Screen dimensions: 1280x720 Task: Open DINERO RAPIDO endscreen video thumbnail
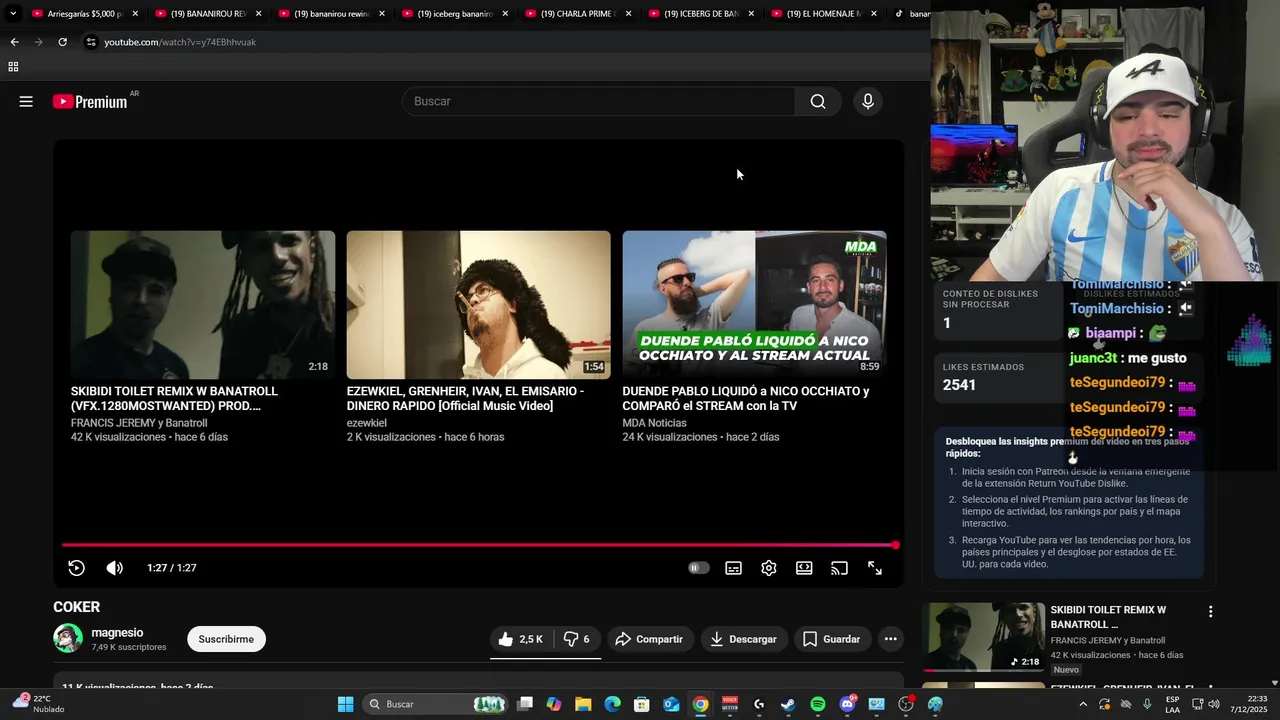coord(478,305)
